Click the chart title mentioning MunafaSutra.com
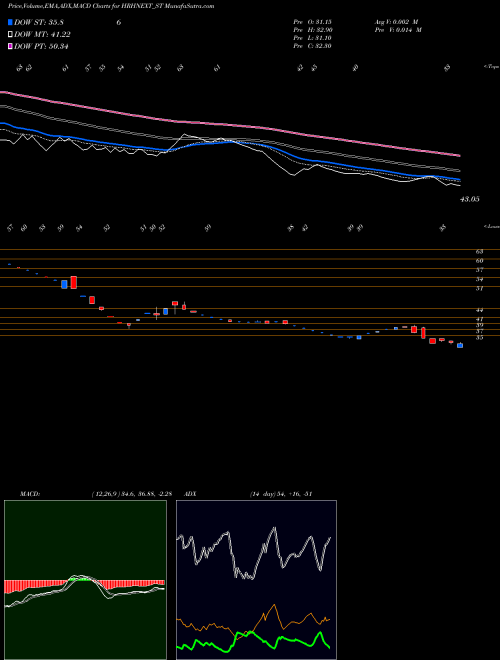This screenshot has width=500, height=660. pos(111,6)
